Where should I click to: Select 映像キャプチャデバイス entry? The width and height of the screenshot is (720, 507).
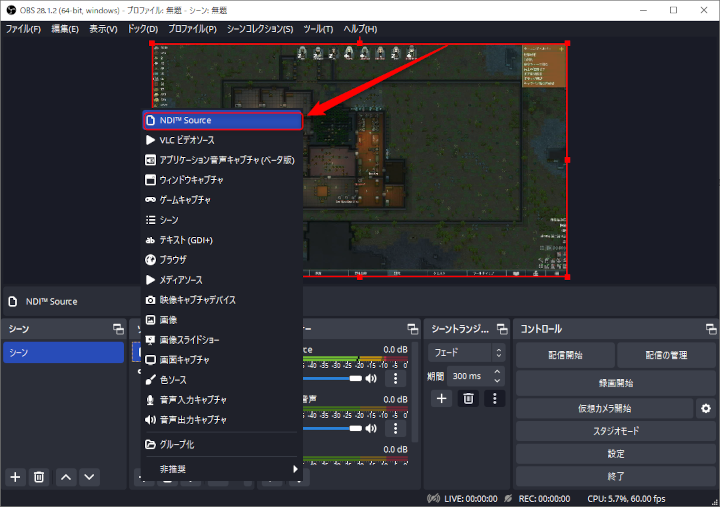pos(222,300)
